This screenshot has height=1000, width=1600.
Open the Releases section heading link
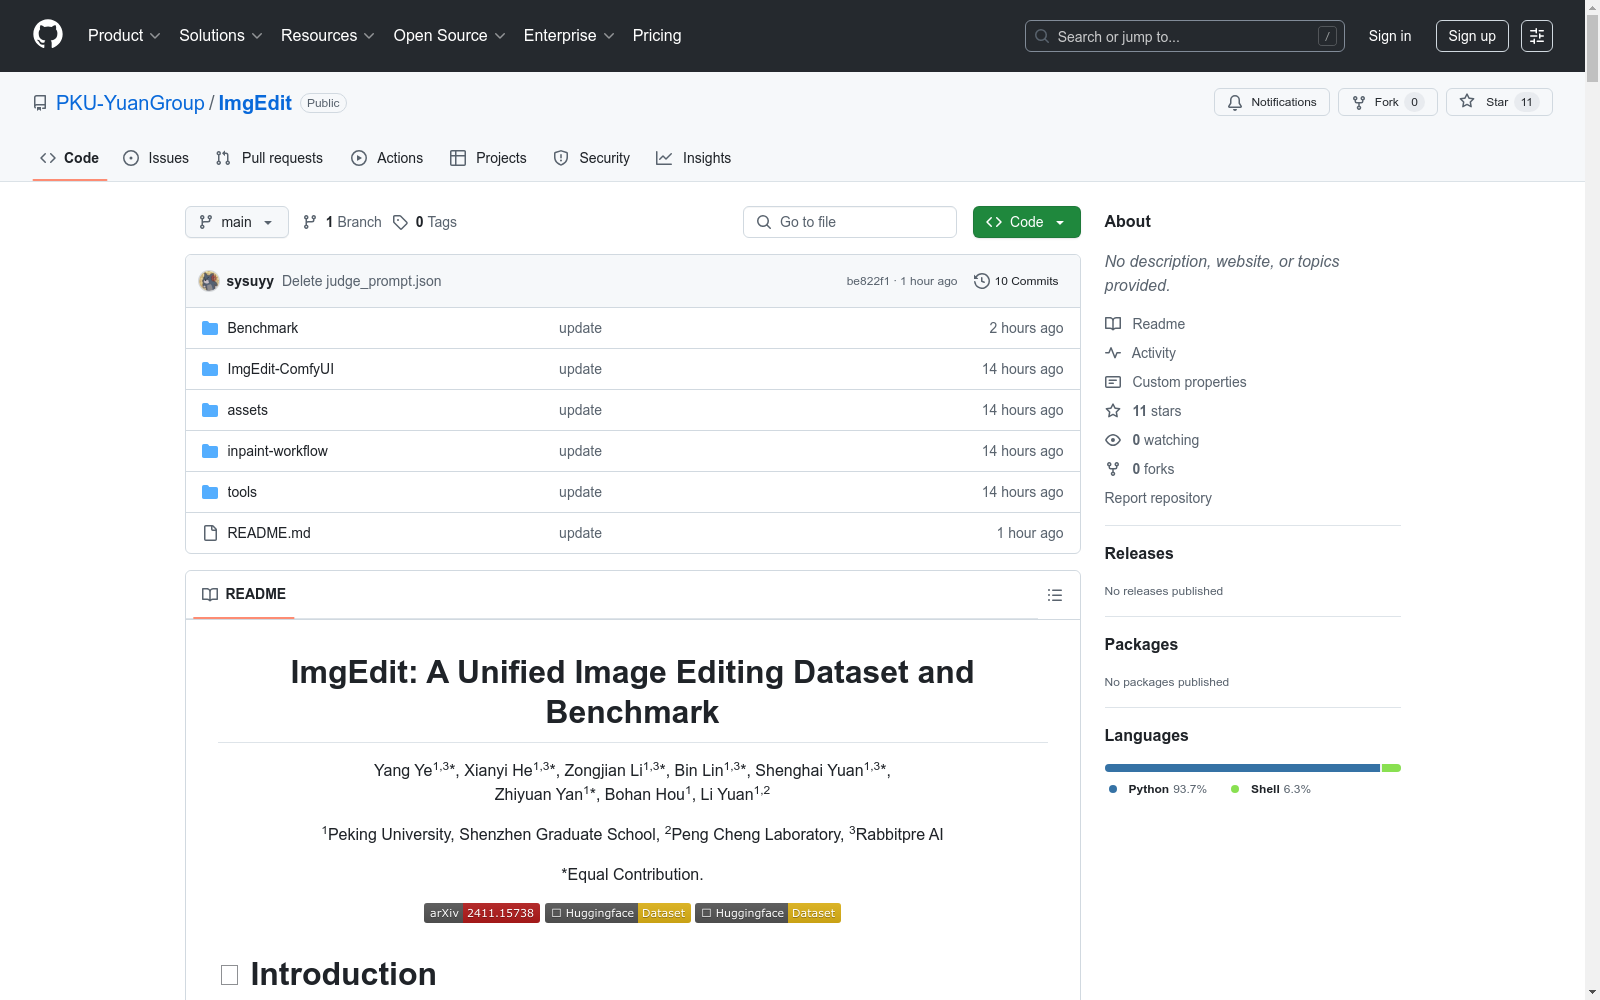click(1139, 554)
